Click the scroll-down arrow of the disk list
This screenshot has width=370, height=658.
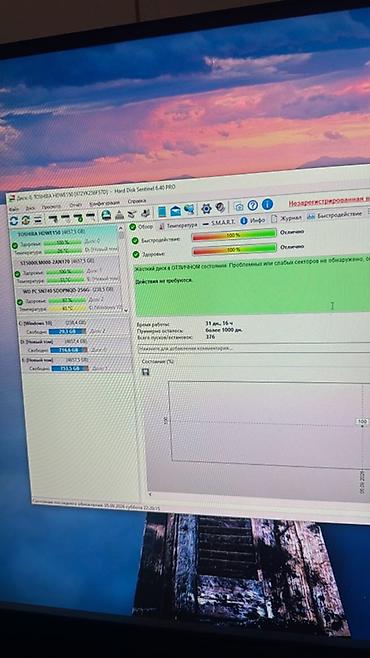(125, 310)
